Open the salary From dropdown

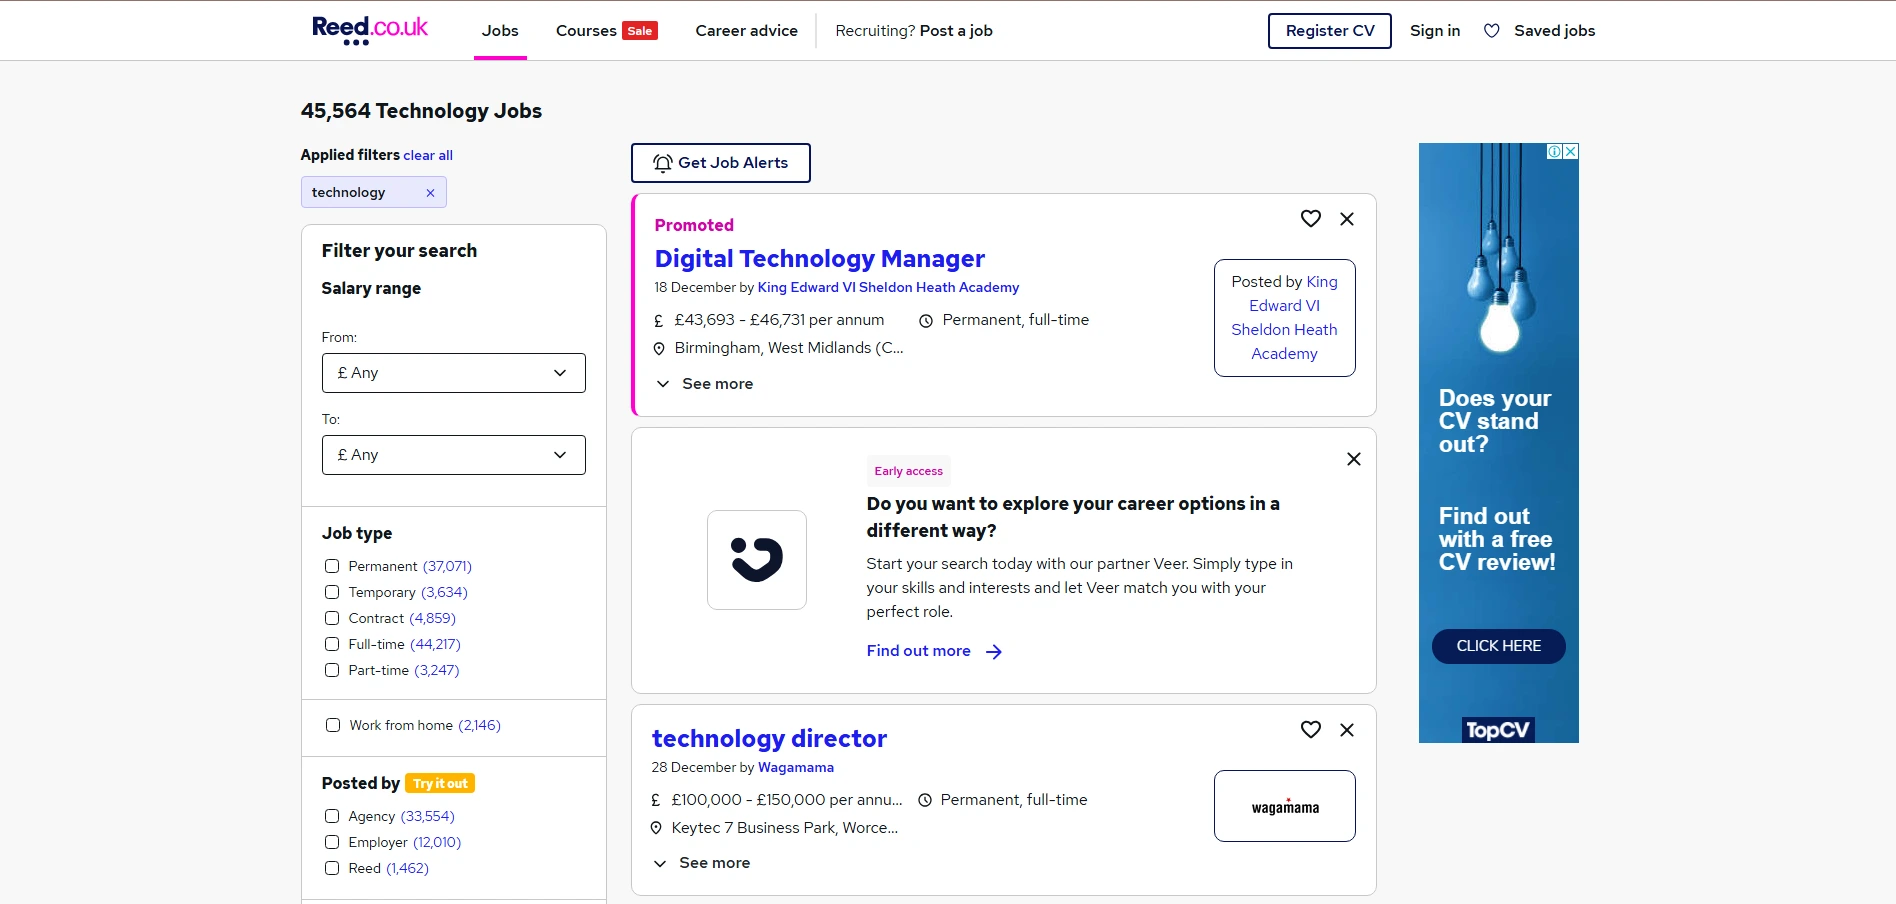pyautogui.click(x=454, y=373)
